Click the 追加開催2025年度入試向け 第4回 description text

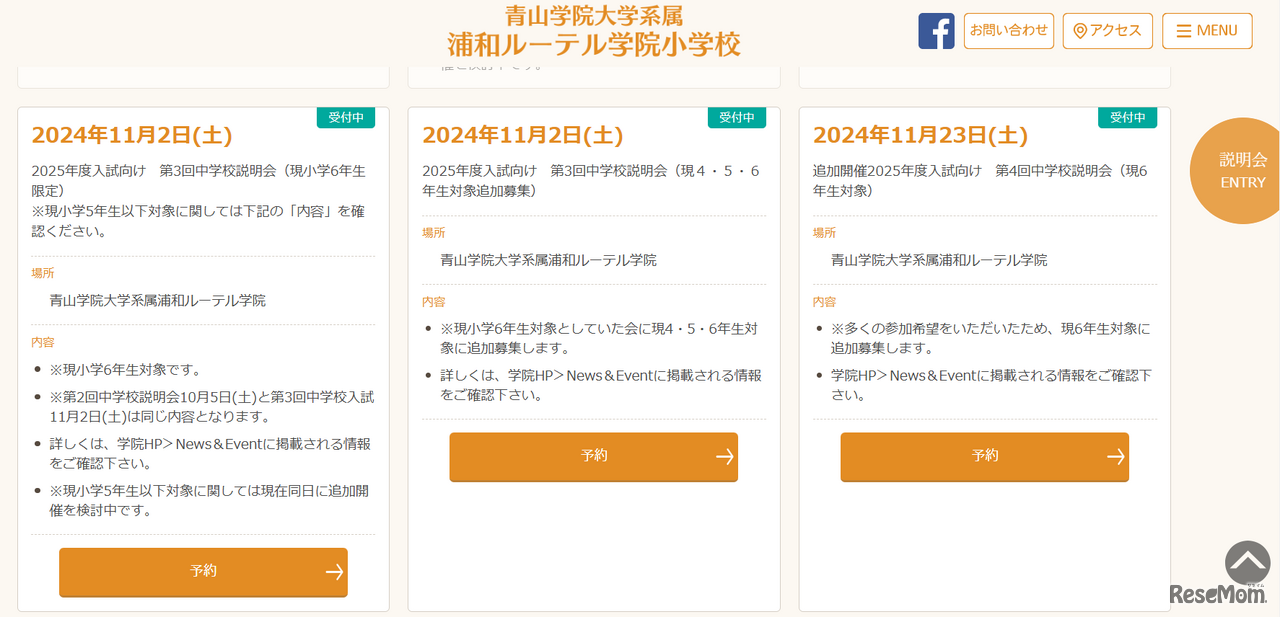[980, 180]
